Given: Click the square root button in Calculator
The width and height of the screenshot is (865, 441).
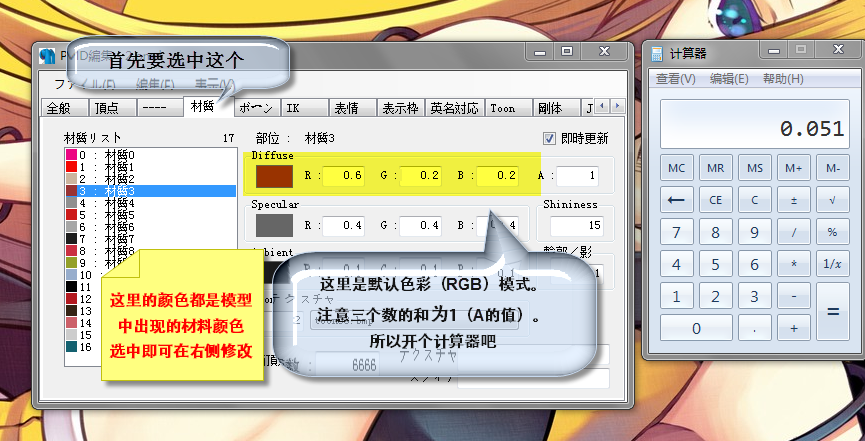Looking at the screenshot, I should (x=833, y=200).
